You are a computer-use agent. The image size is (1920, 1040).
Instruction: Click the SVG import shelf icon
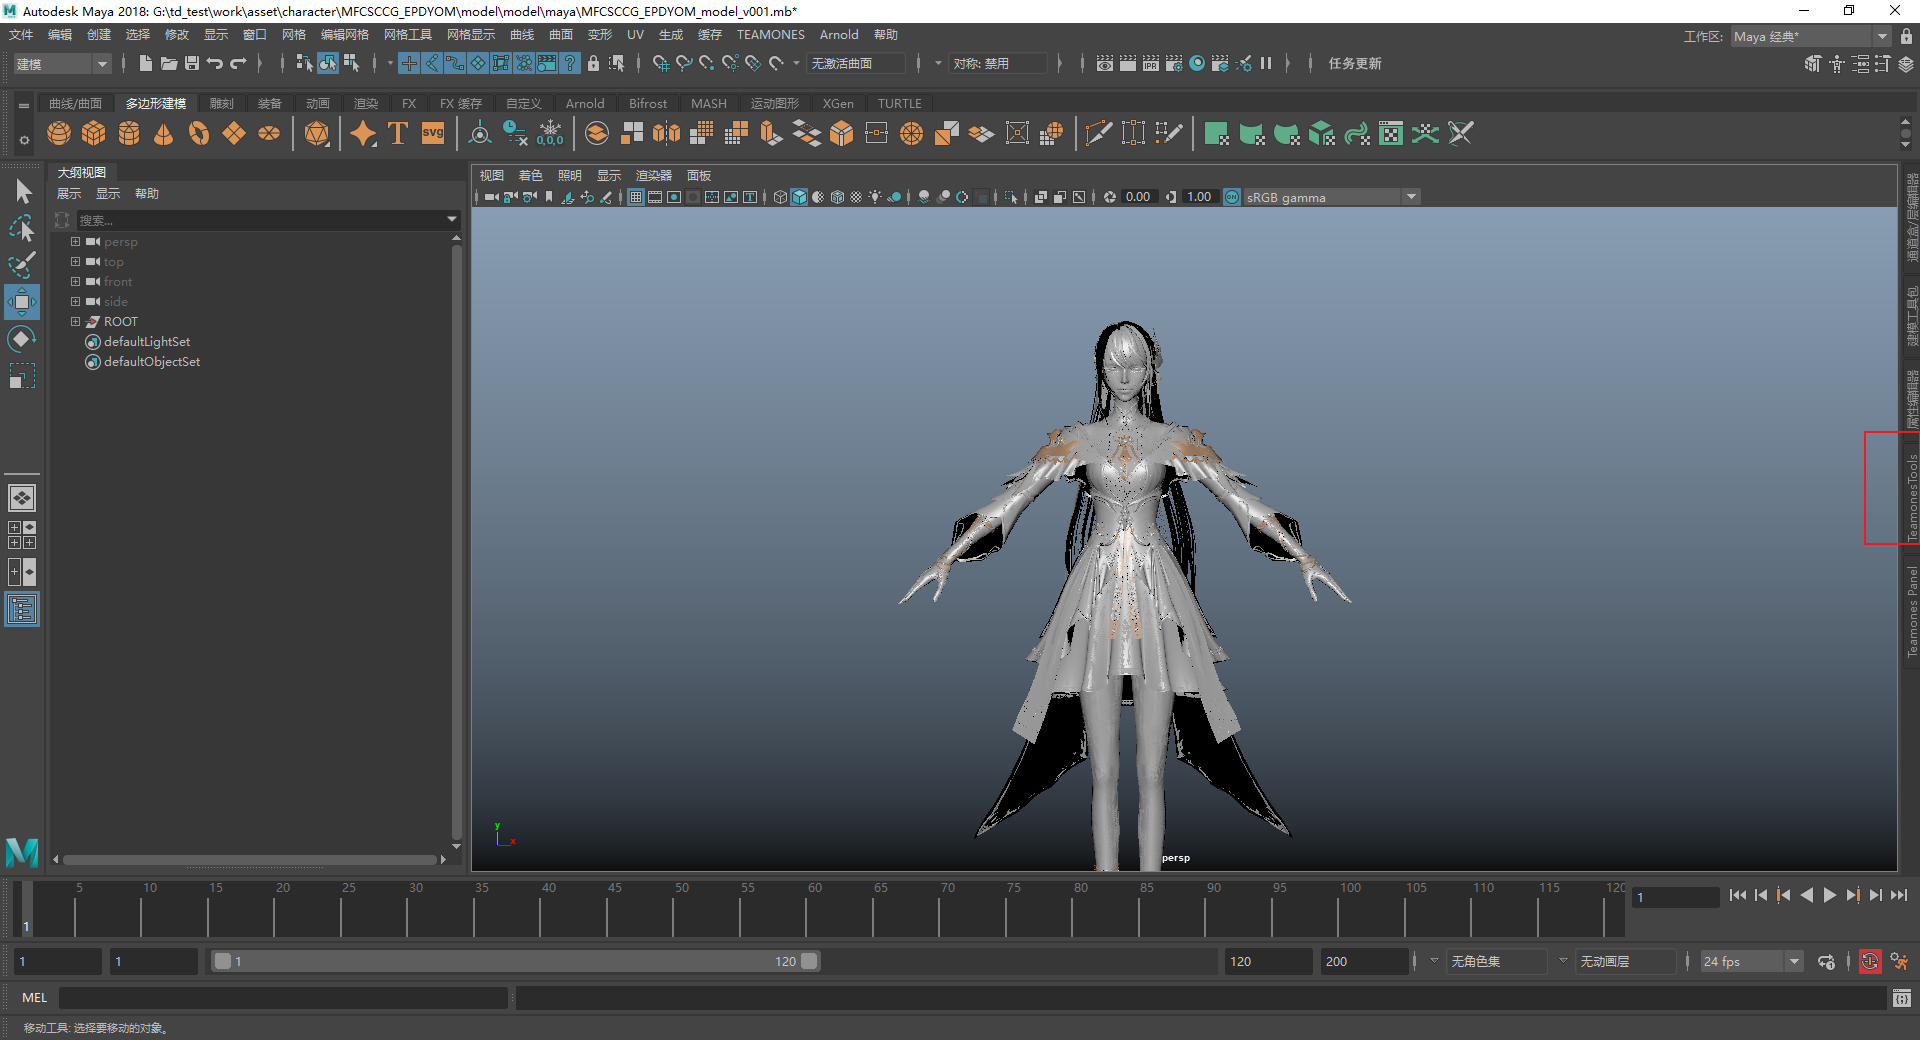432,133
